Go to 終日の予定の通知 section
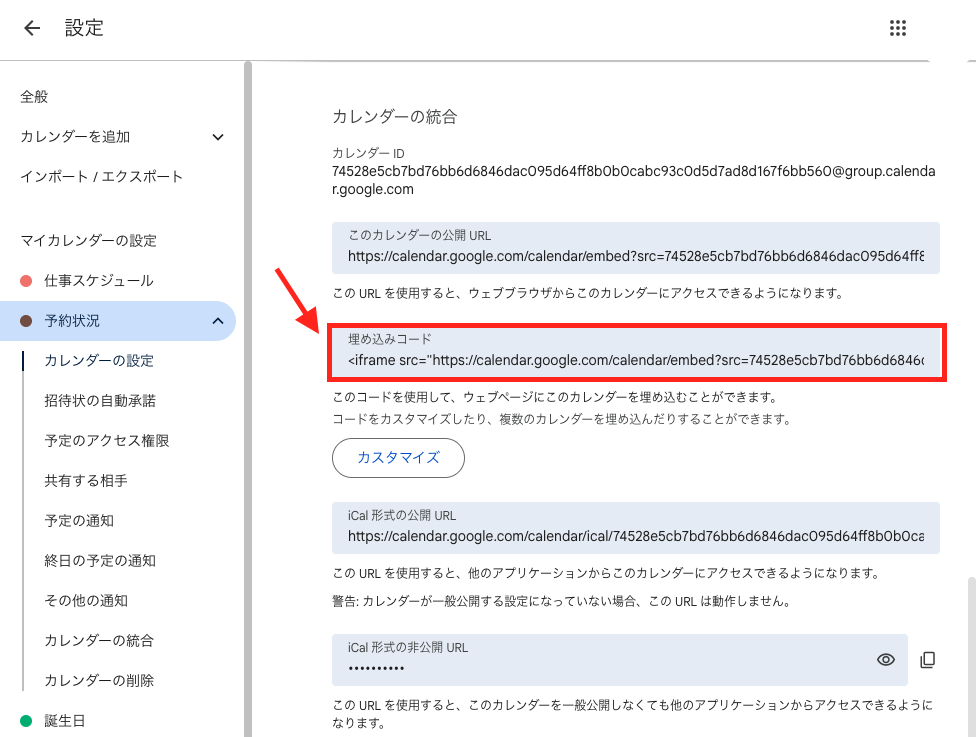Screen dimensions: 976x737 (x=100, y=560)
